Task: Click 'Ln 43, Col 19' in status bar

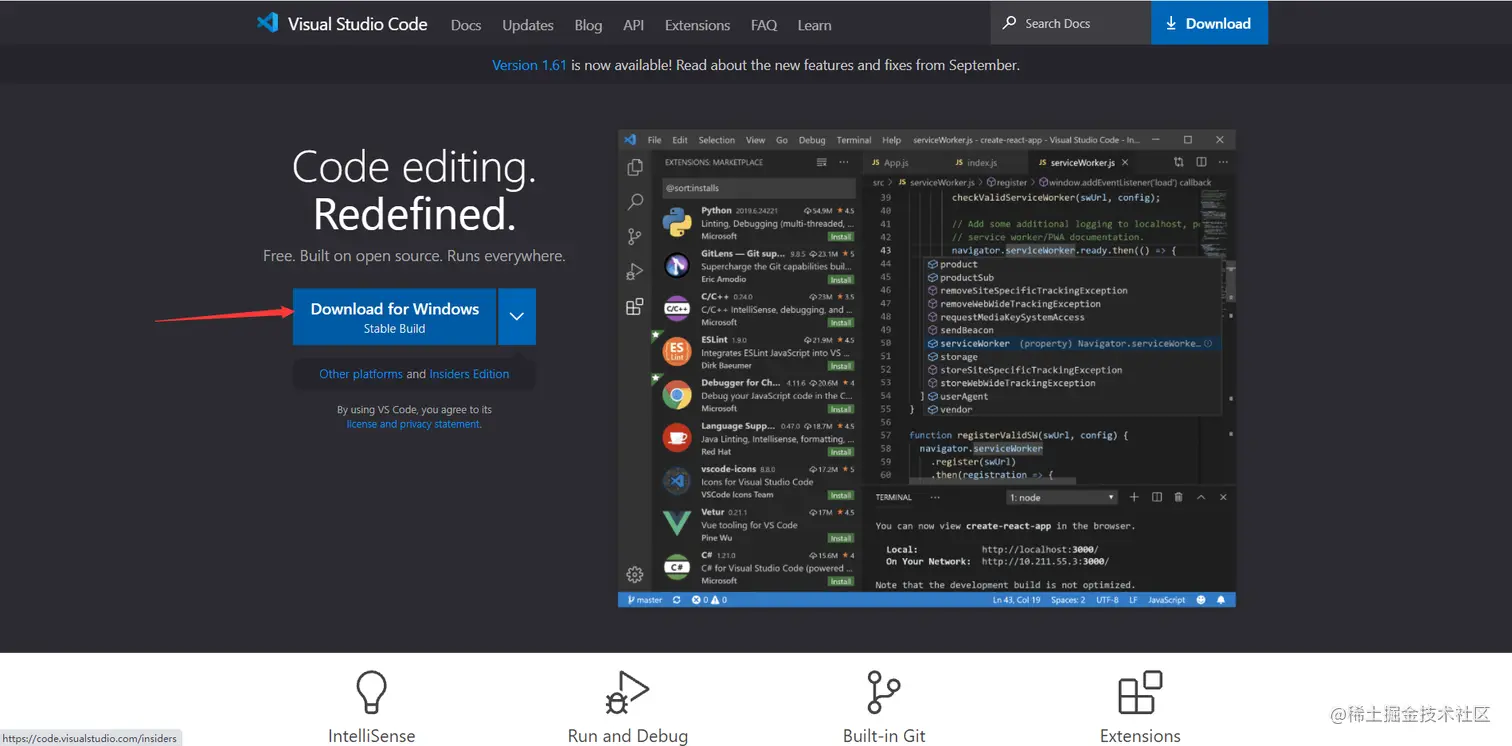Action: 1016,600
